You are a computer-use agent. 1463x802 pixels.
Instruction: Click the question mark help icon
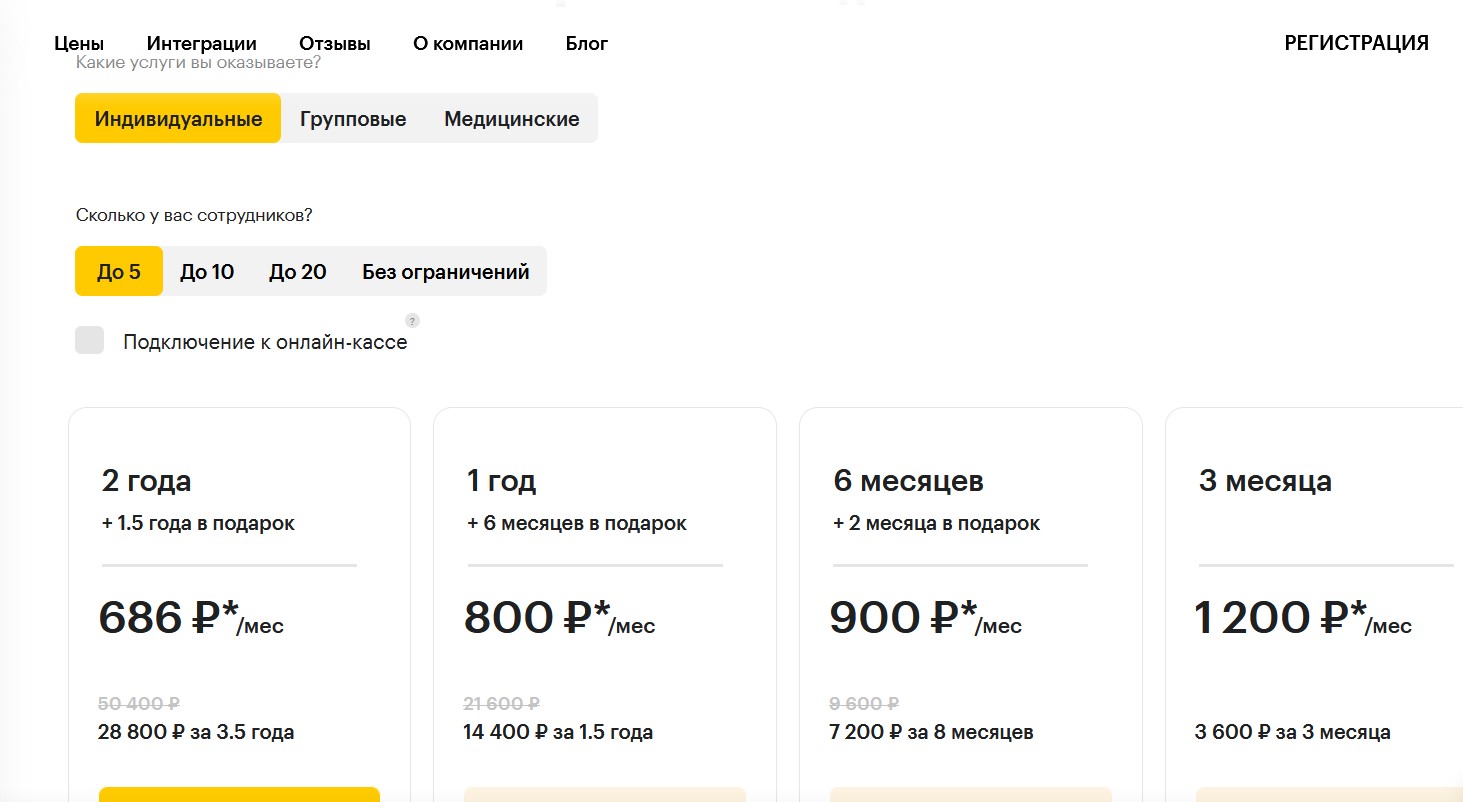(412, 321)
